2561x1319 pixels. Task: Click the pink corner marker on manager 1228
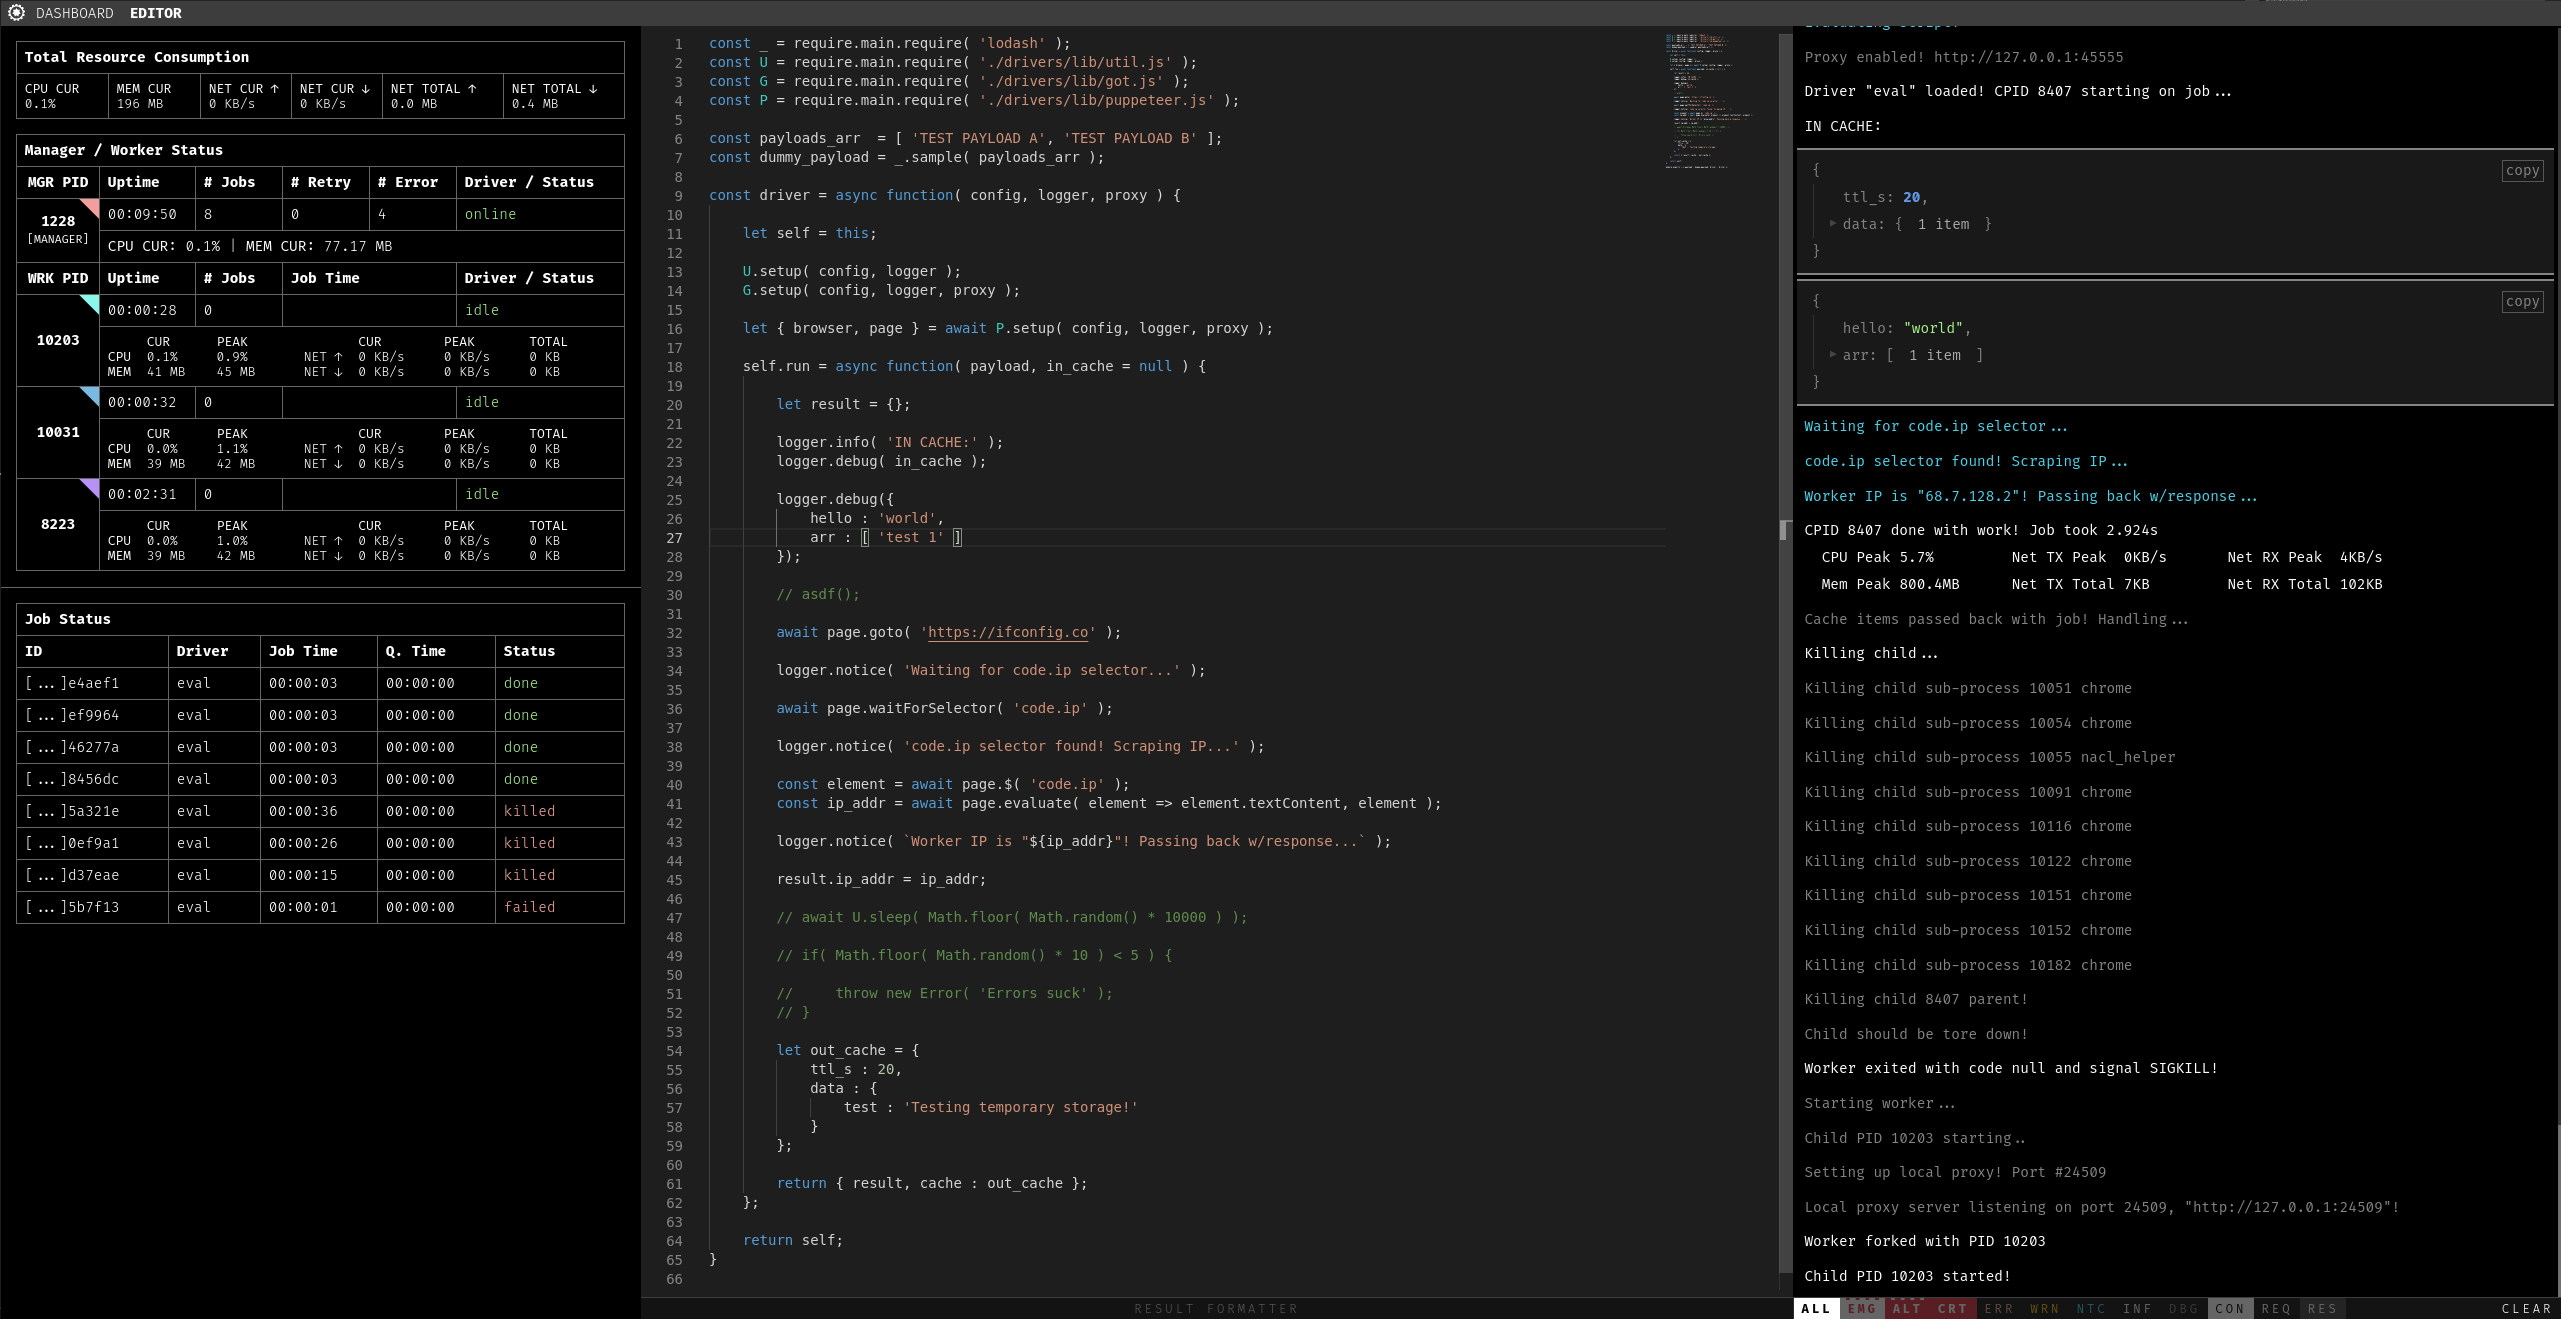coord(90,208)
